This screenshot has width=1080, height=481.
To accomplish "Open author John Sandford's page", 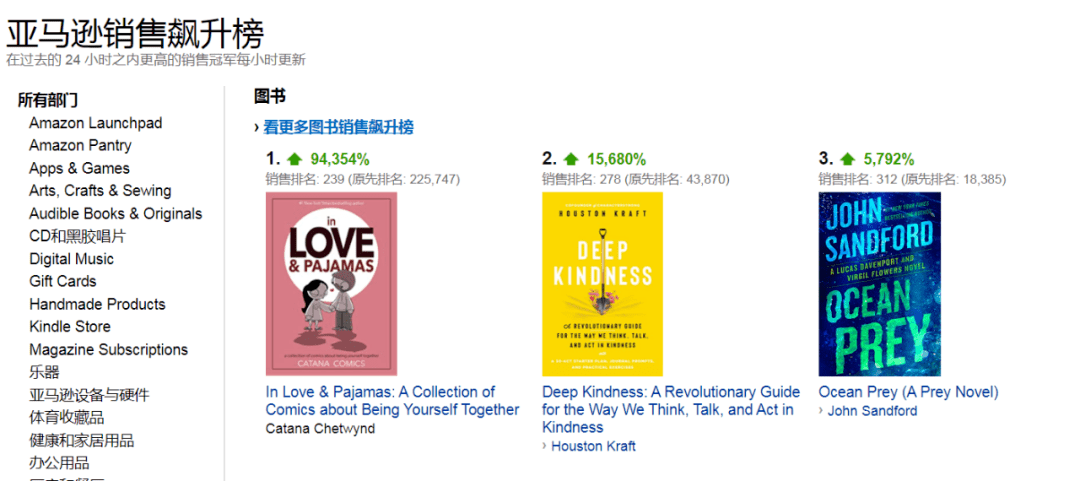I will 872,410.
